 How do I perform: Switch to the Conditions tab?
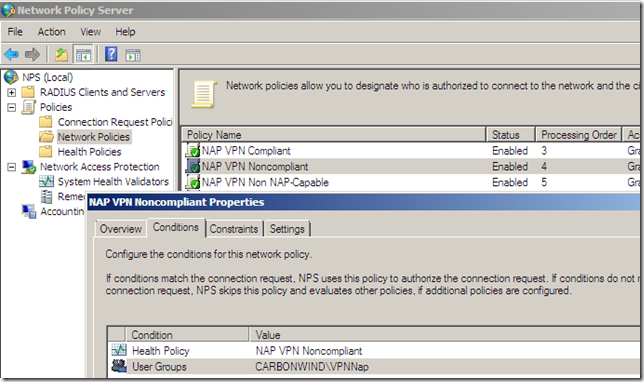[x=176, y=227]
